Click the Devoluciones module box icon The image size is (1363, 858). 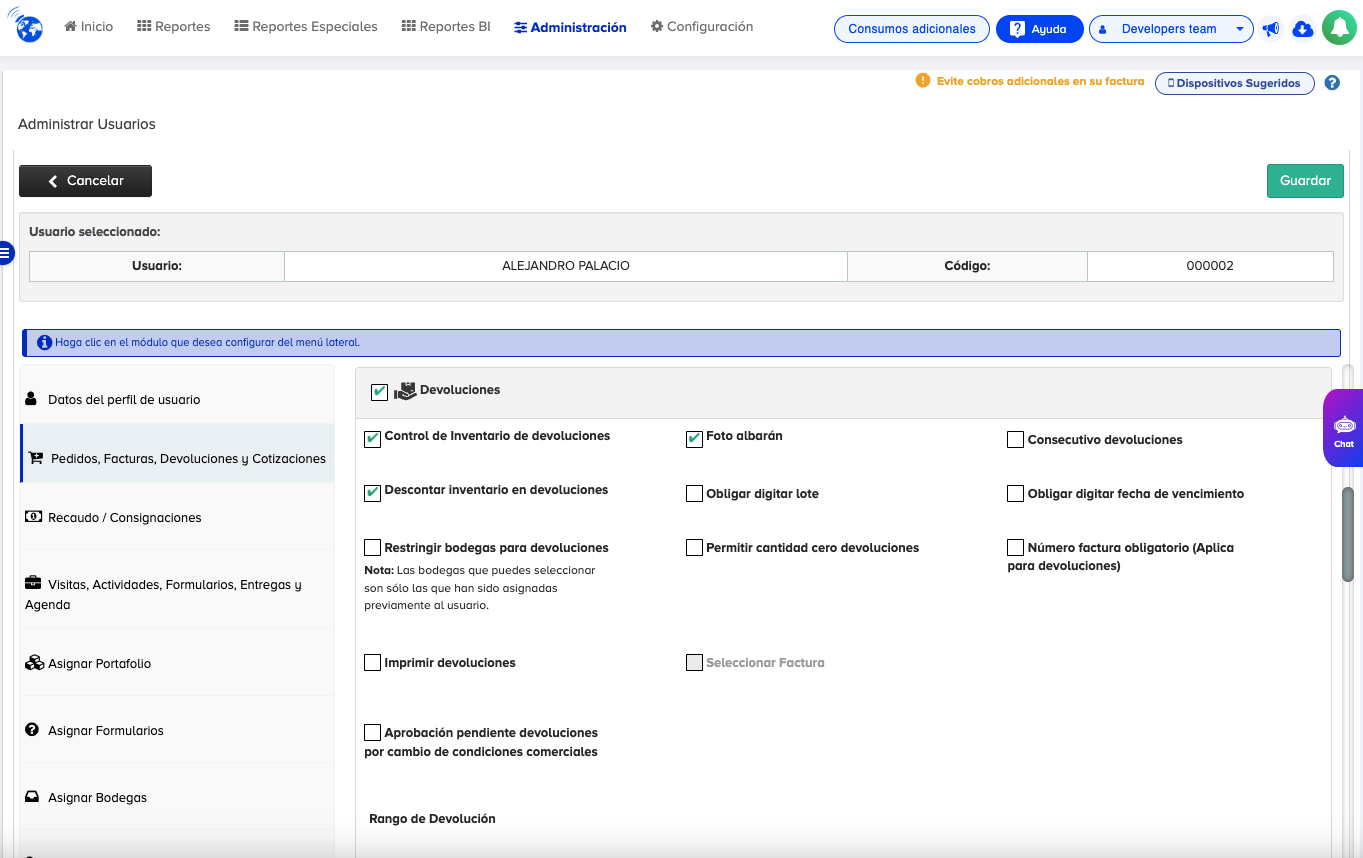404,391
